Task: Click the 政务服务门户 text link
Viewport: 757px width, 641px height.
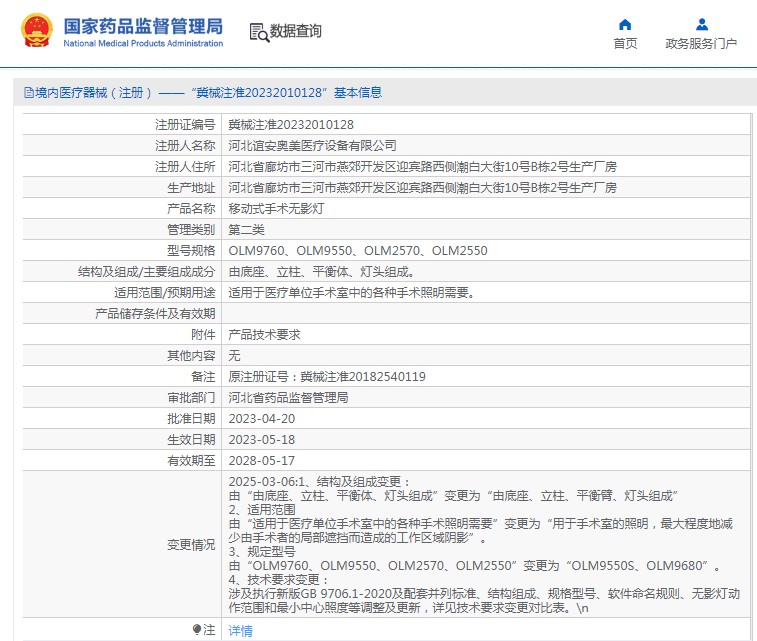Action: (701, 43)
